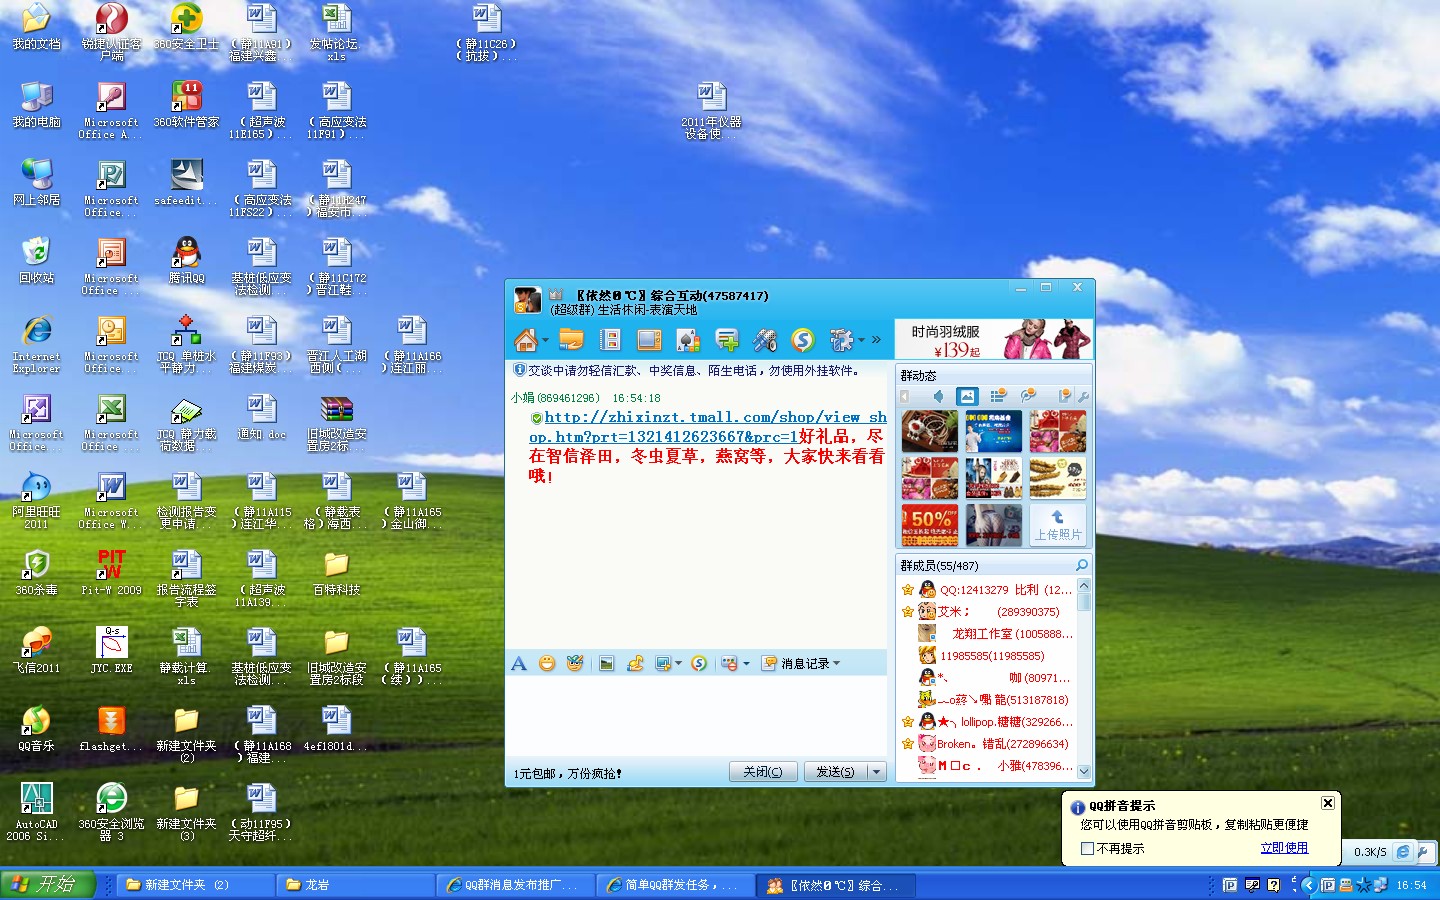
Task: Expand the group settings gear dropdown arrow
Action: [x=860, y=341]
